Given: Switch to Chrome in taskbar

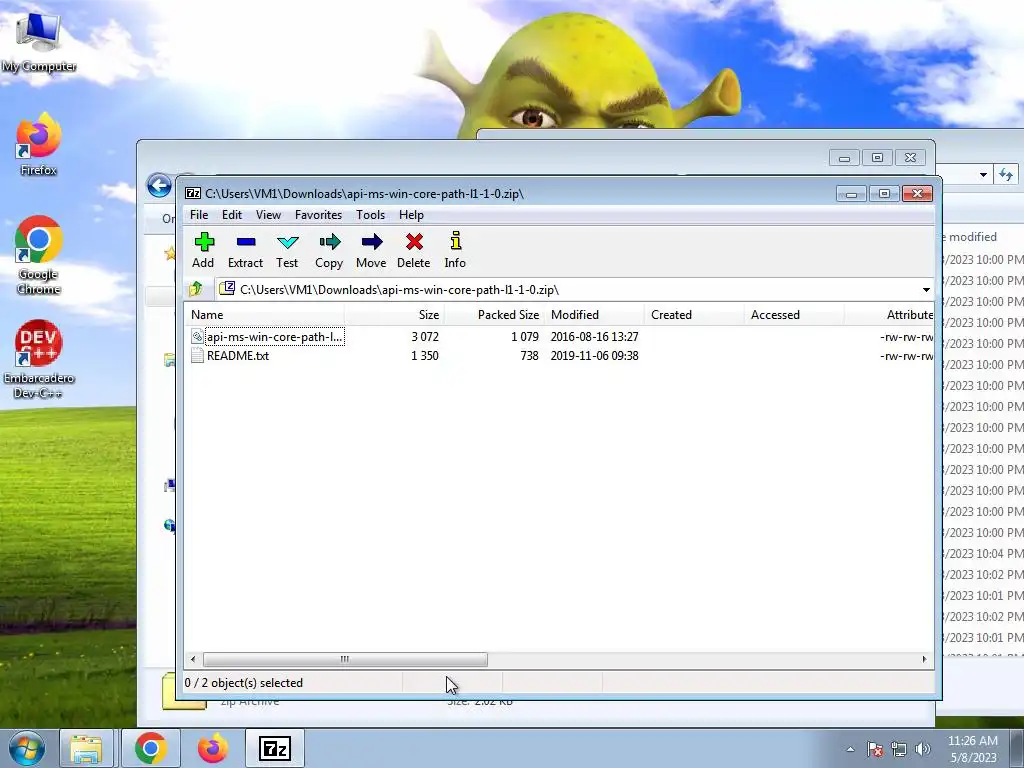Looking at the screenshot, I should 151,748.
